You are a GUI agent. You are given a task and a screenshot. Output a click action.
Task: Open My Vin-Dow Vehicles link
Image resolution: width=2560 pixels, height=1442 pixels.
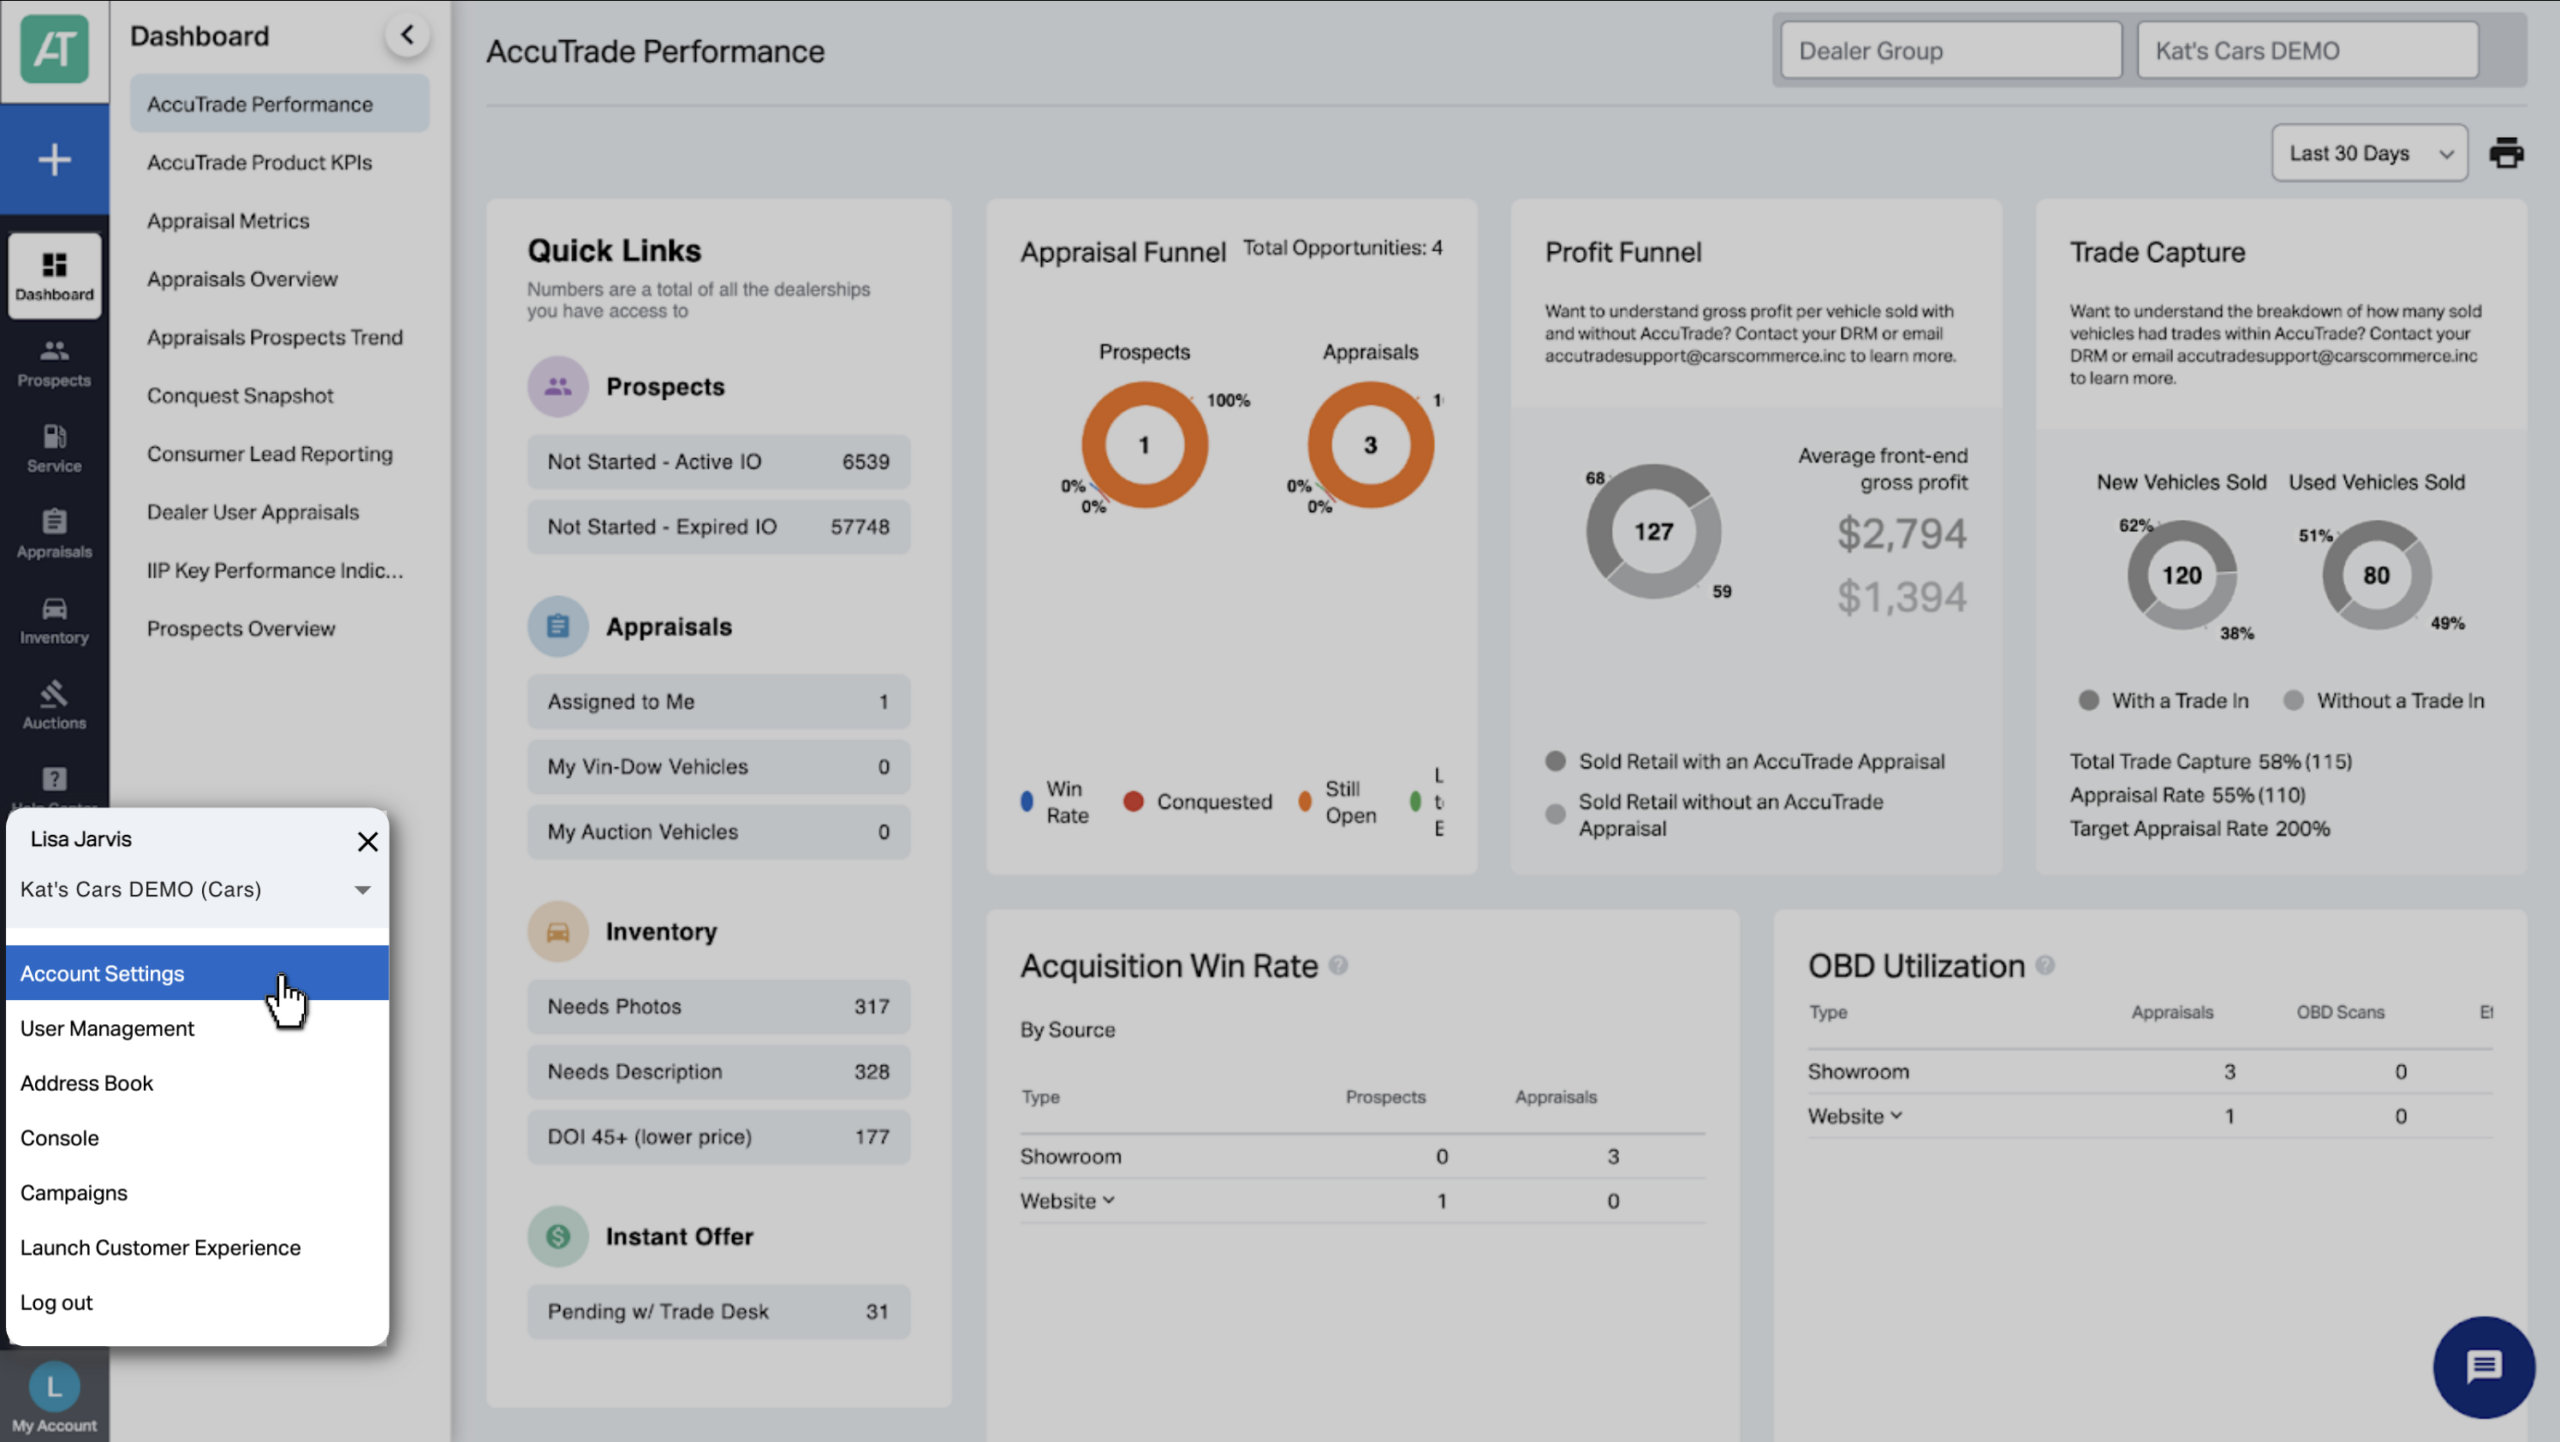[x=718, y=766]
